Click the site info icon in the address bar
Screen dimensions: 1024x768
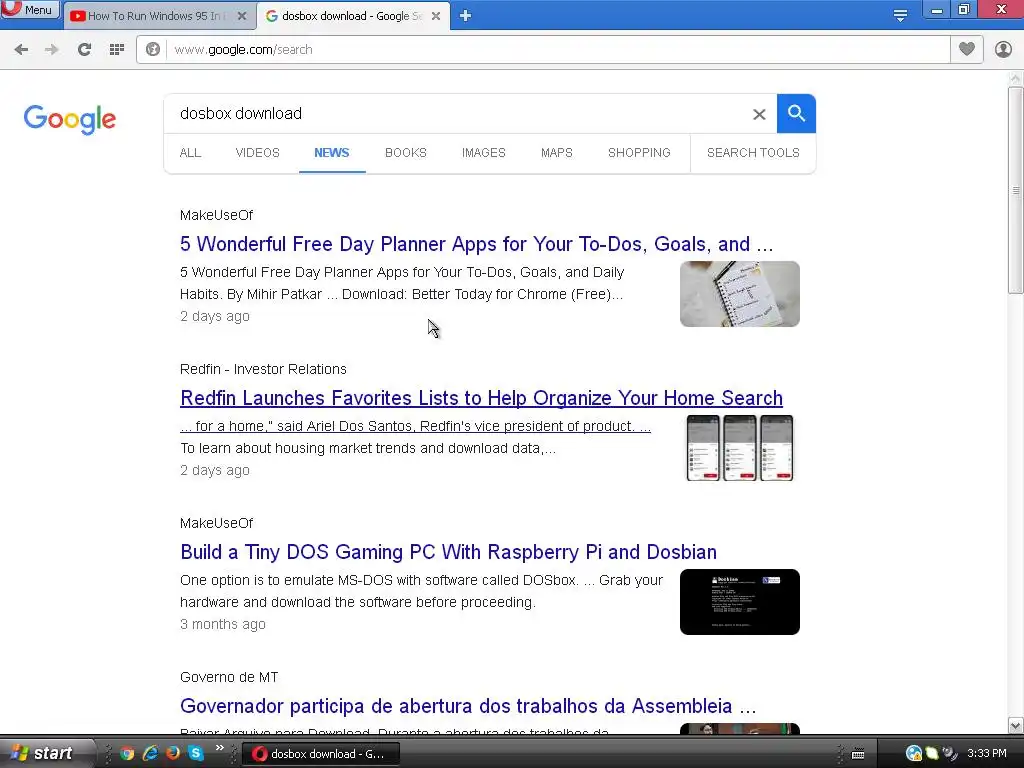pyautogui.click(x=153, y=50)
